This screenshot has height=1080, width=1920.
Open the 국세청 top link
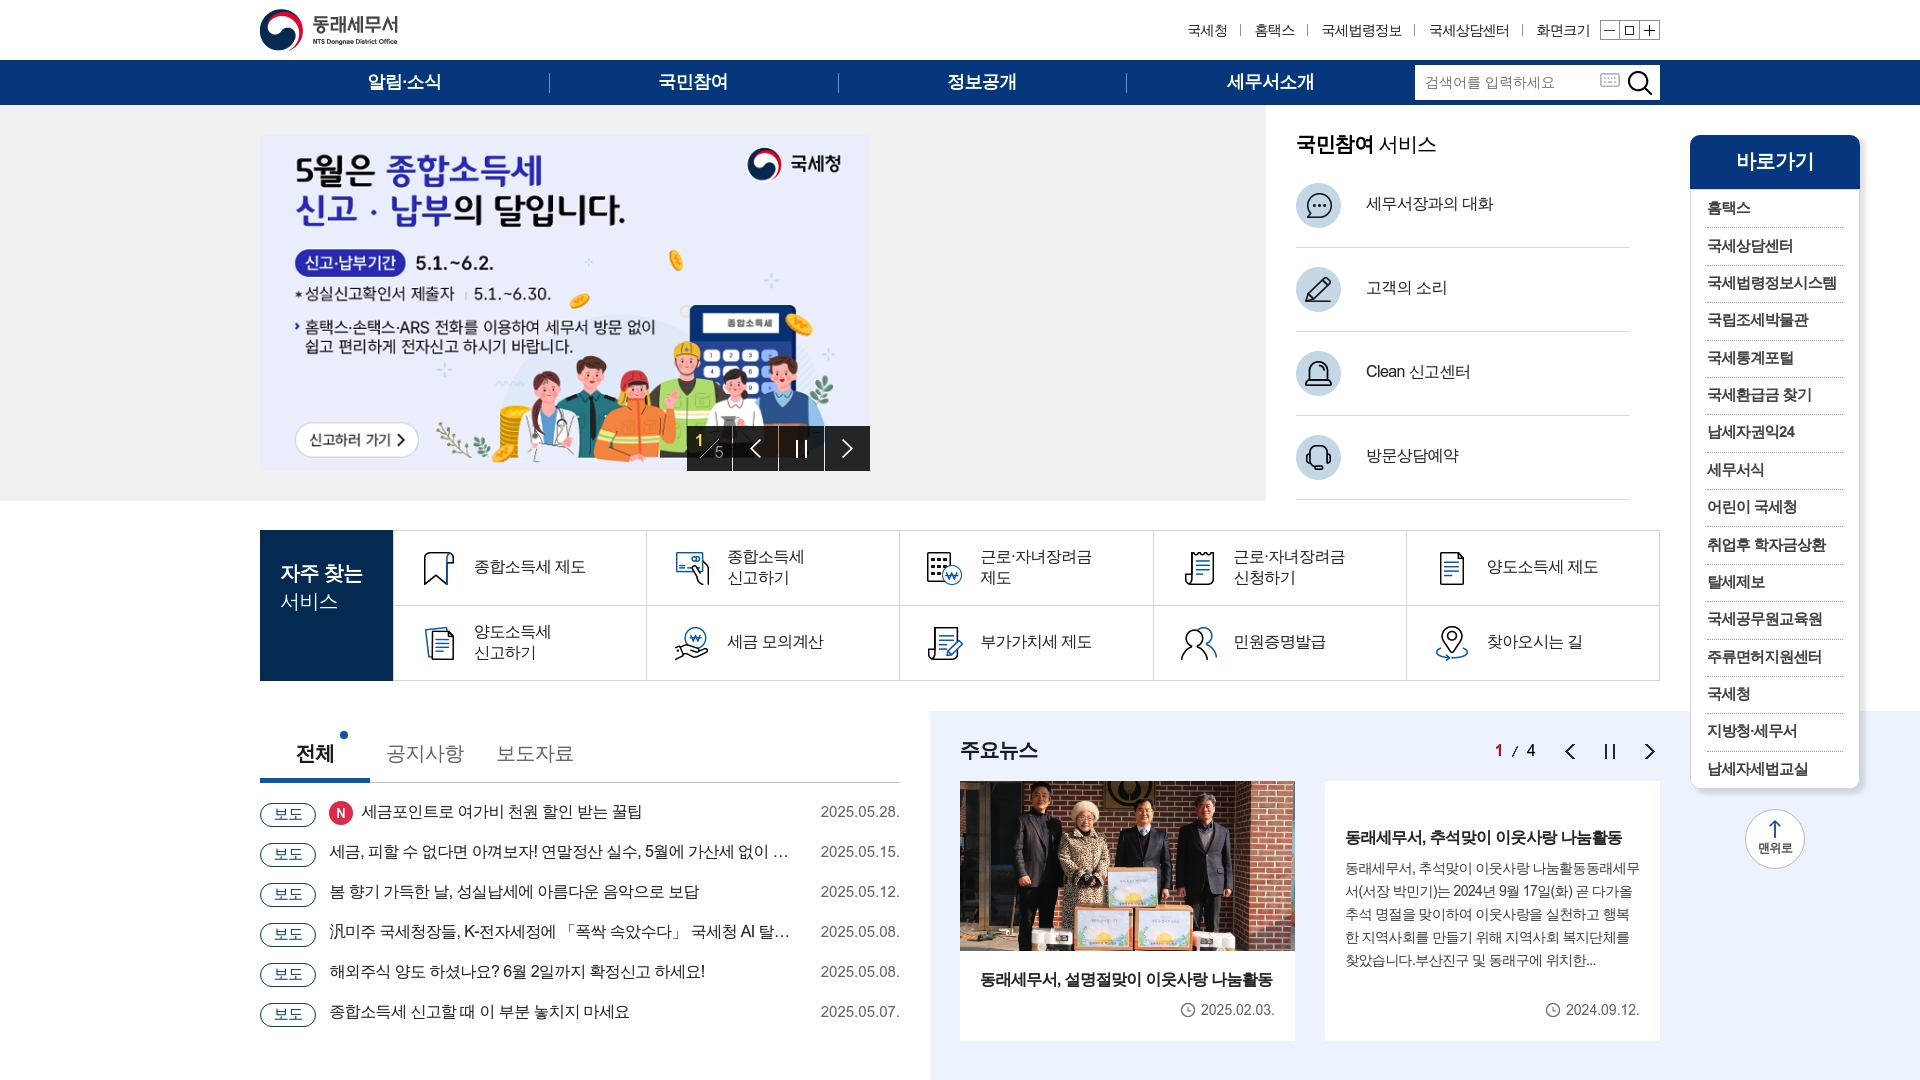coord(1207,30)
